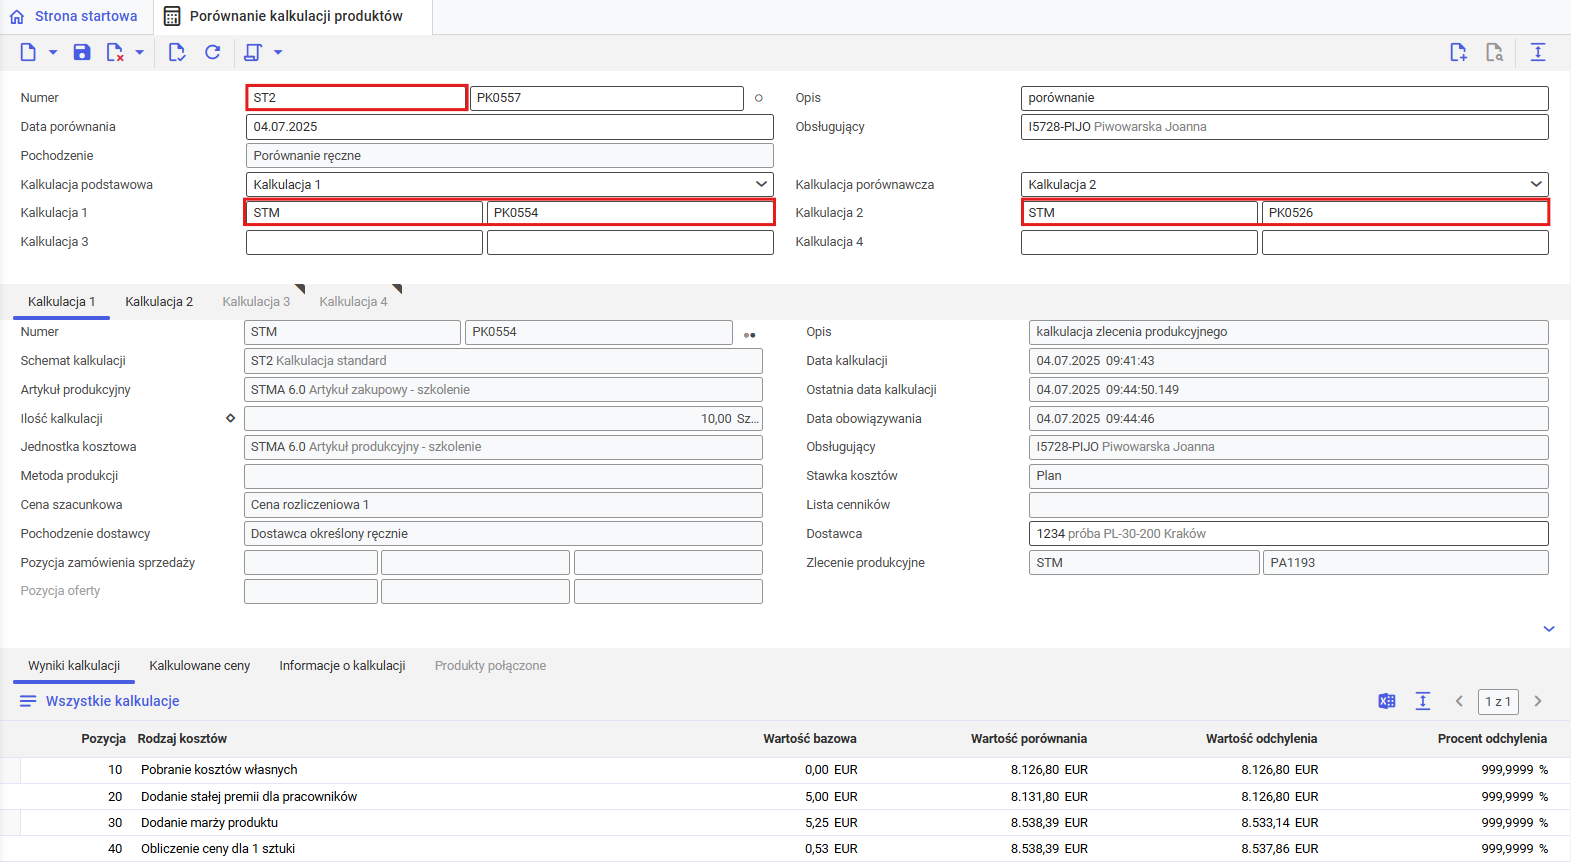Image resolution: width=1571 pixels, height=862 pixels.
Task: Click the top toolbar expand/collapse height icon
Action: [1538, 52]
